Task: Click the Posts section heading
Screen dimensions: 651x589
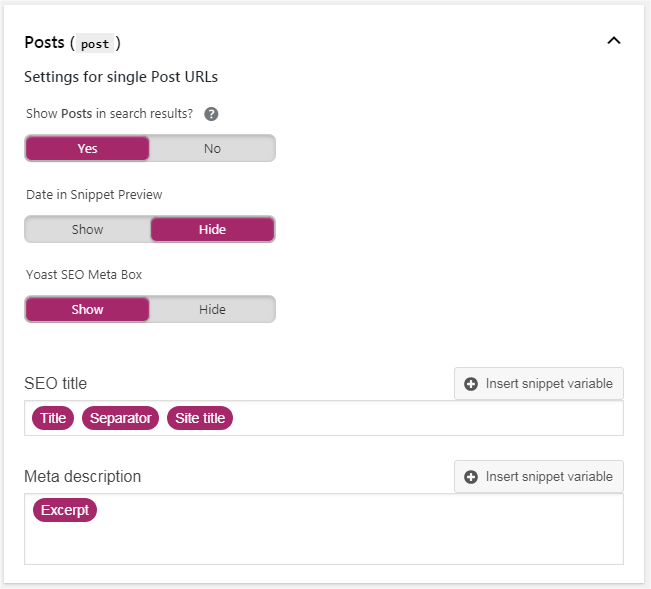Action: click(44, 43)
